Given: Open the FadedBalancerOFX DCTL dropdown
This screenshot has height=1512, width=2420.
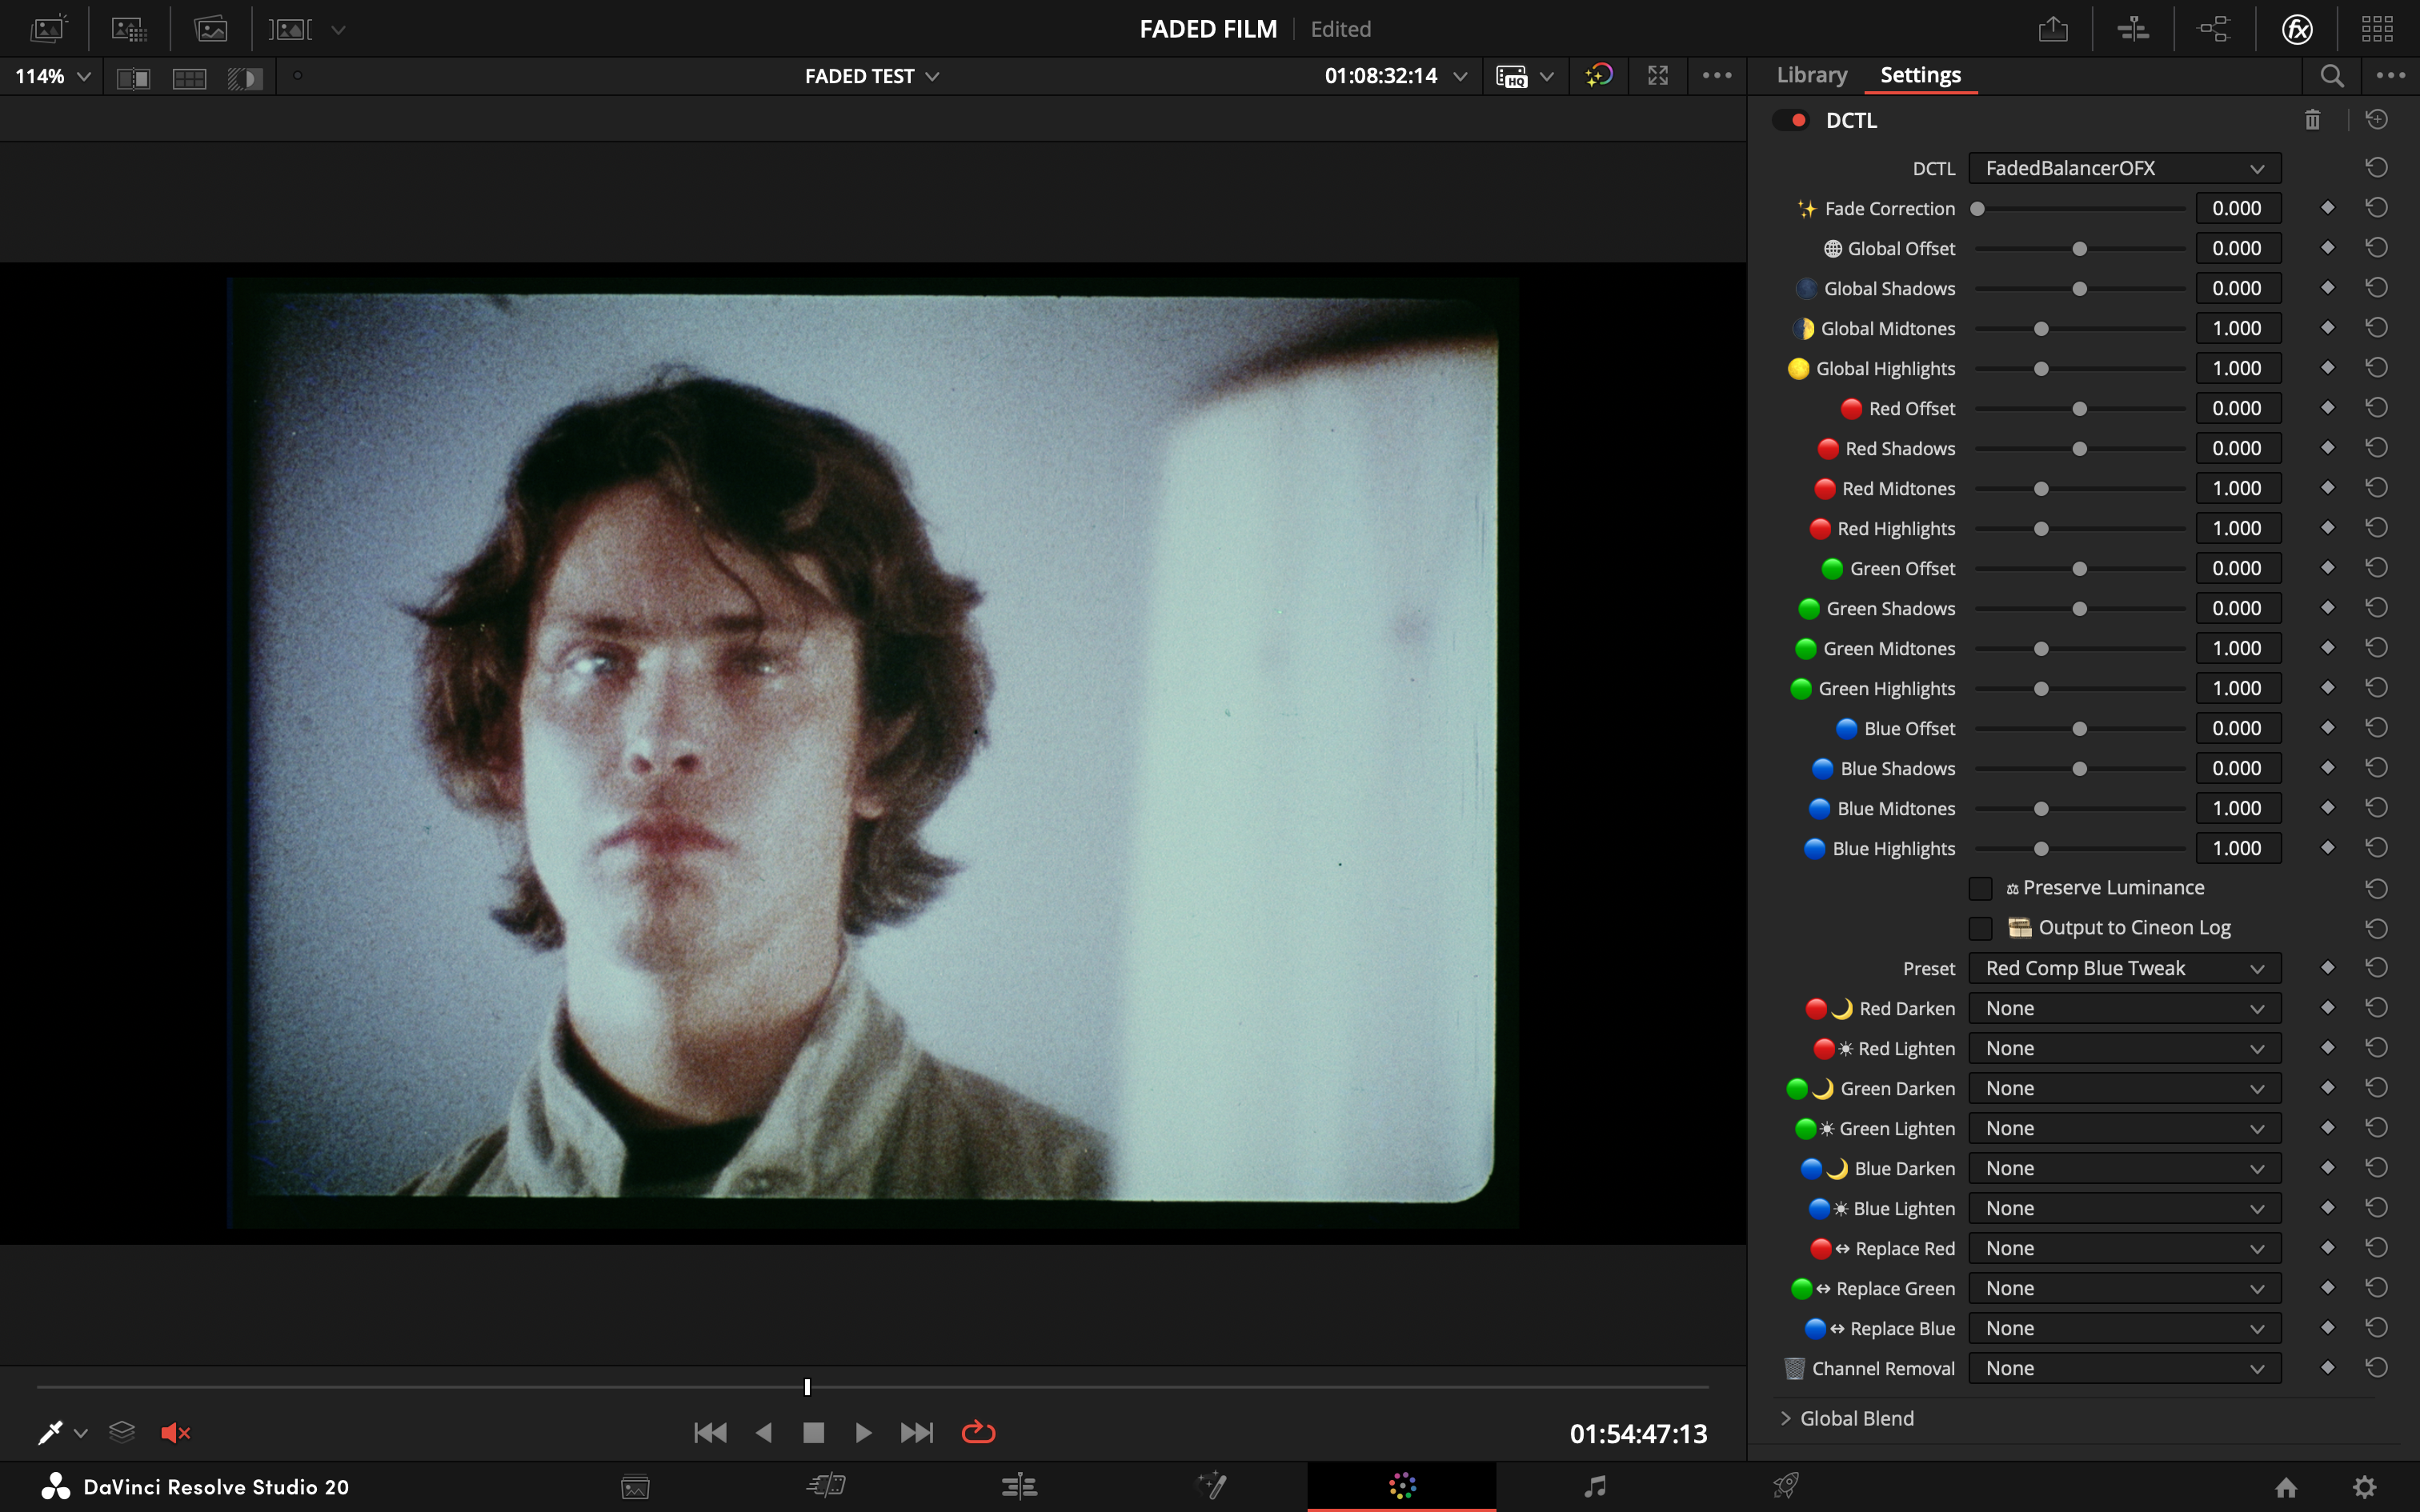Looking at the screenshot, I should pos(2124,168).
